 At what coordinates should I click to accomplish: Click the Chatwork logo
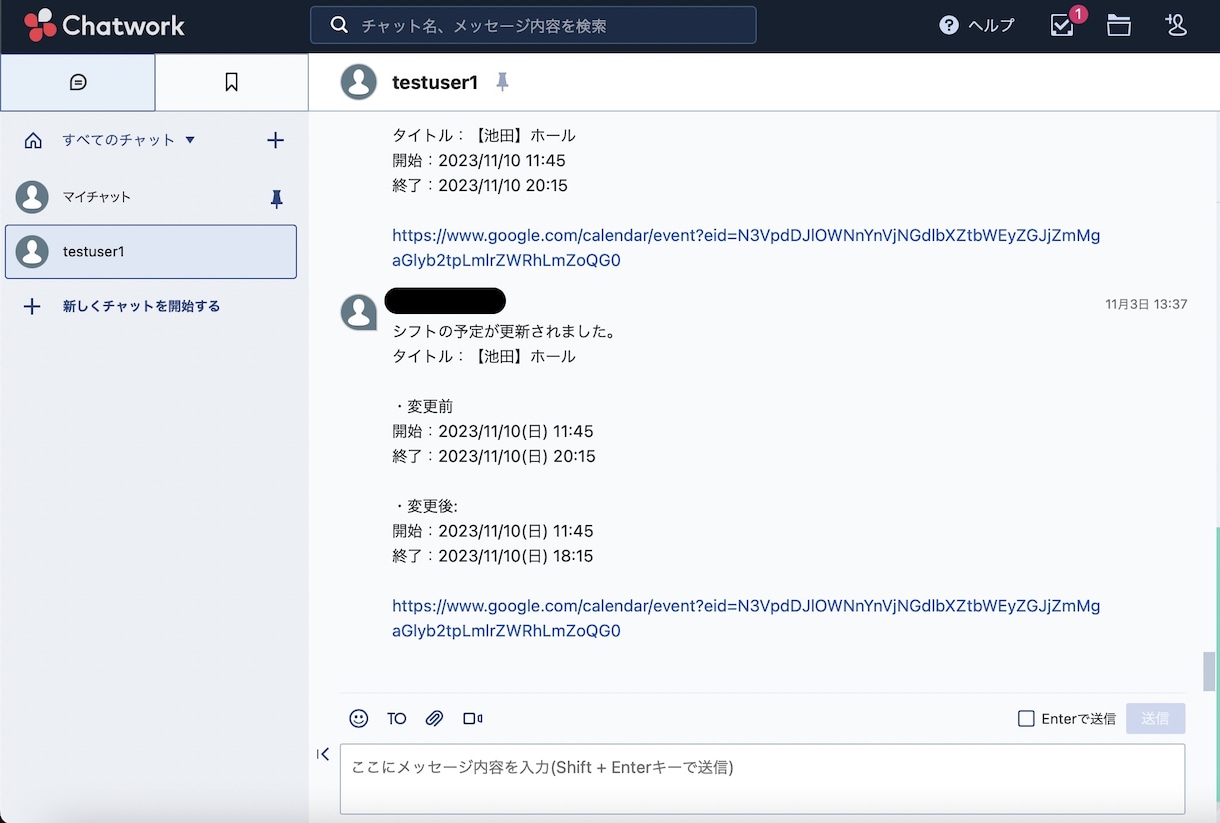coord(105,25)
